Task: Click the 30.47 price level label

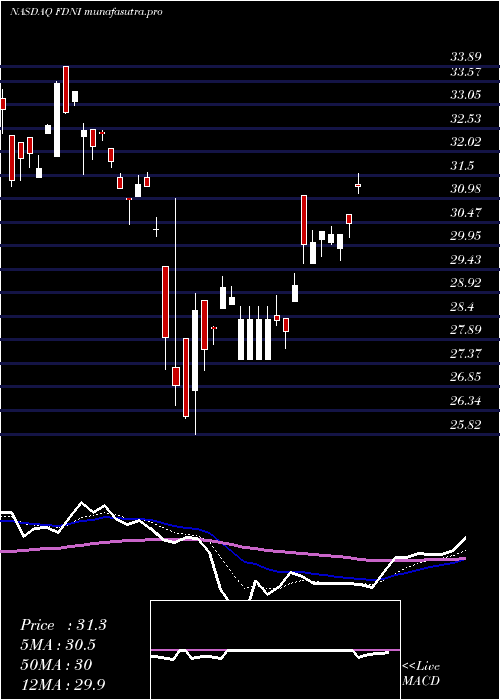Action: click(x=466, y=213)
